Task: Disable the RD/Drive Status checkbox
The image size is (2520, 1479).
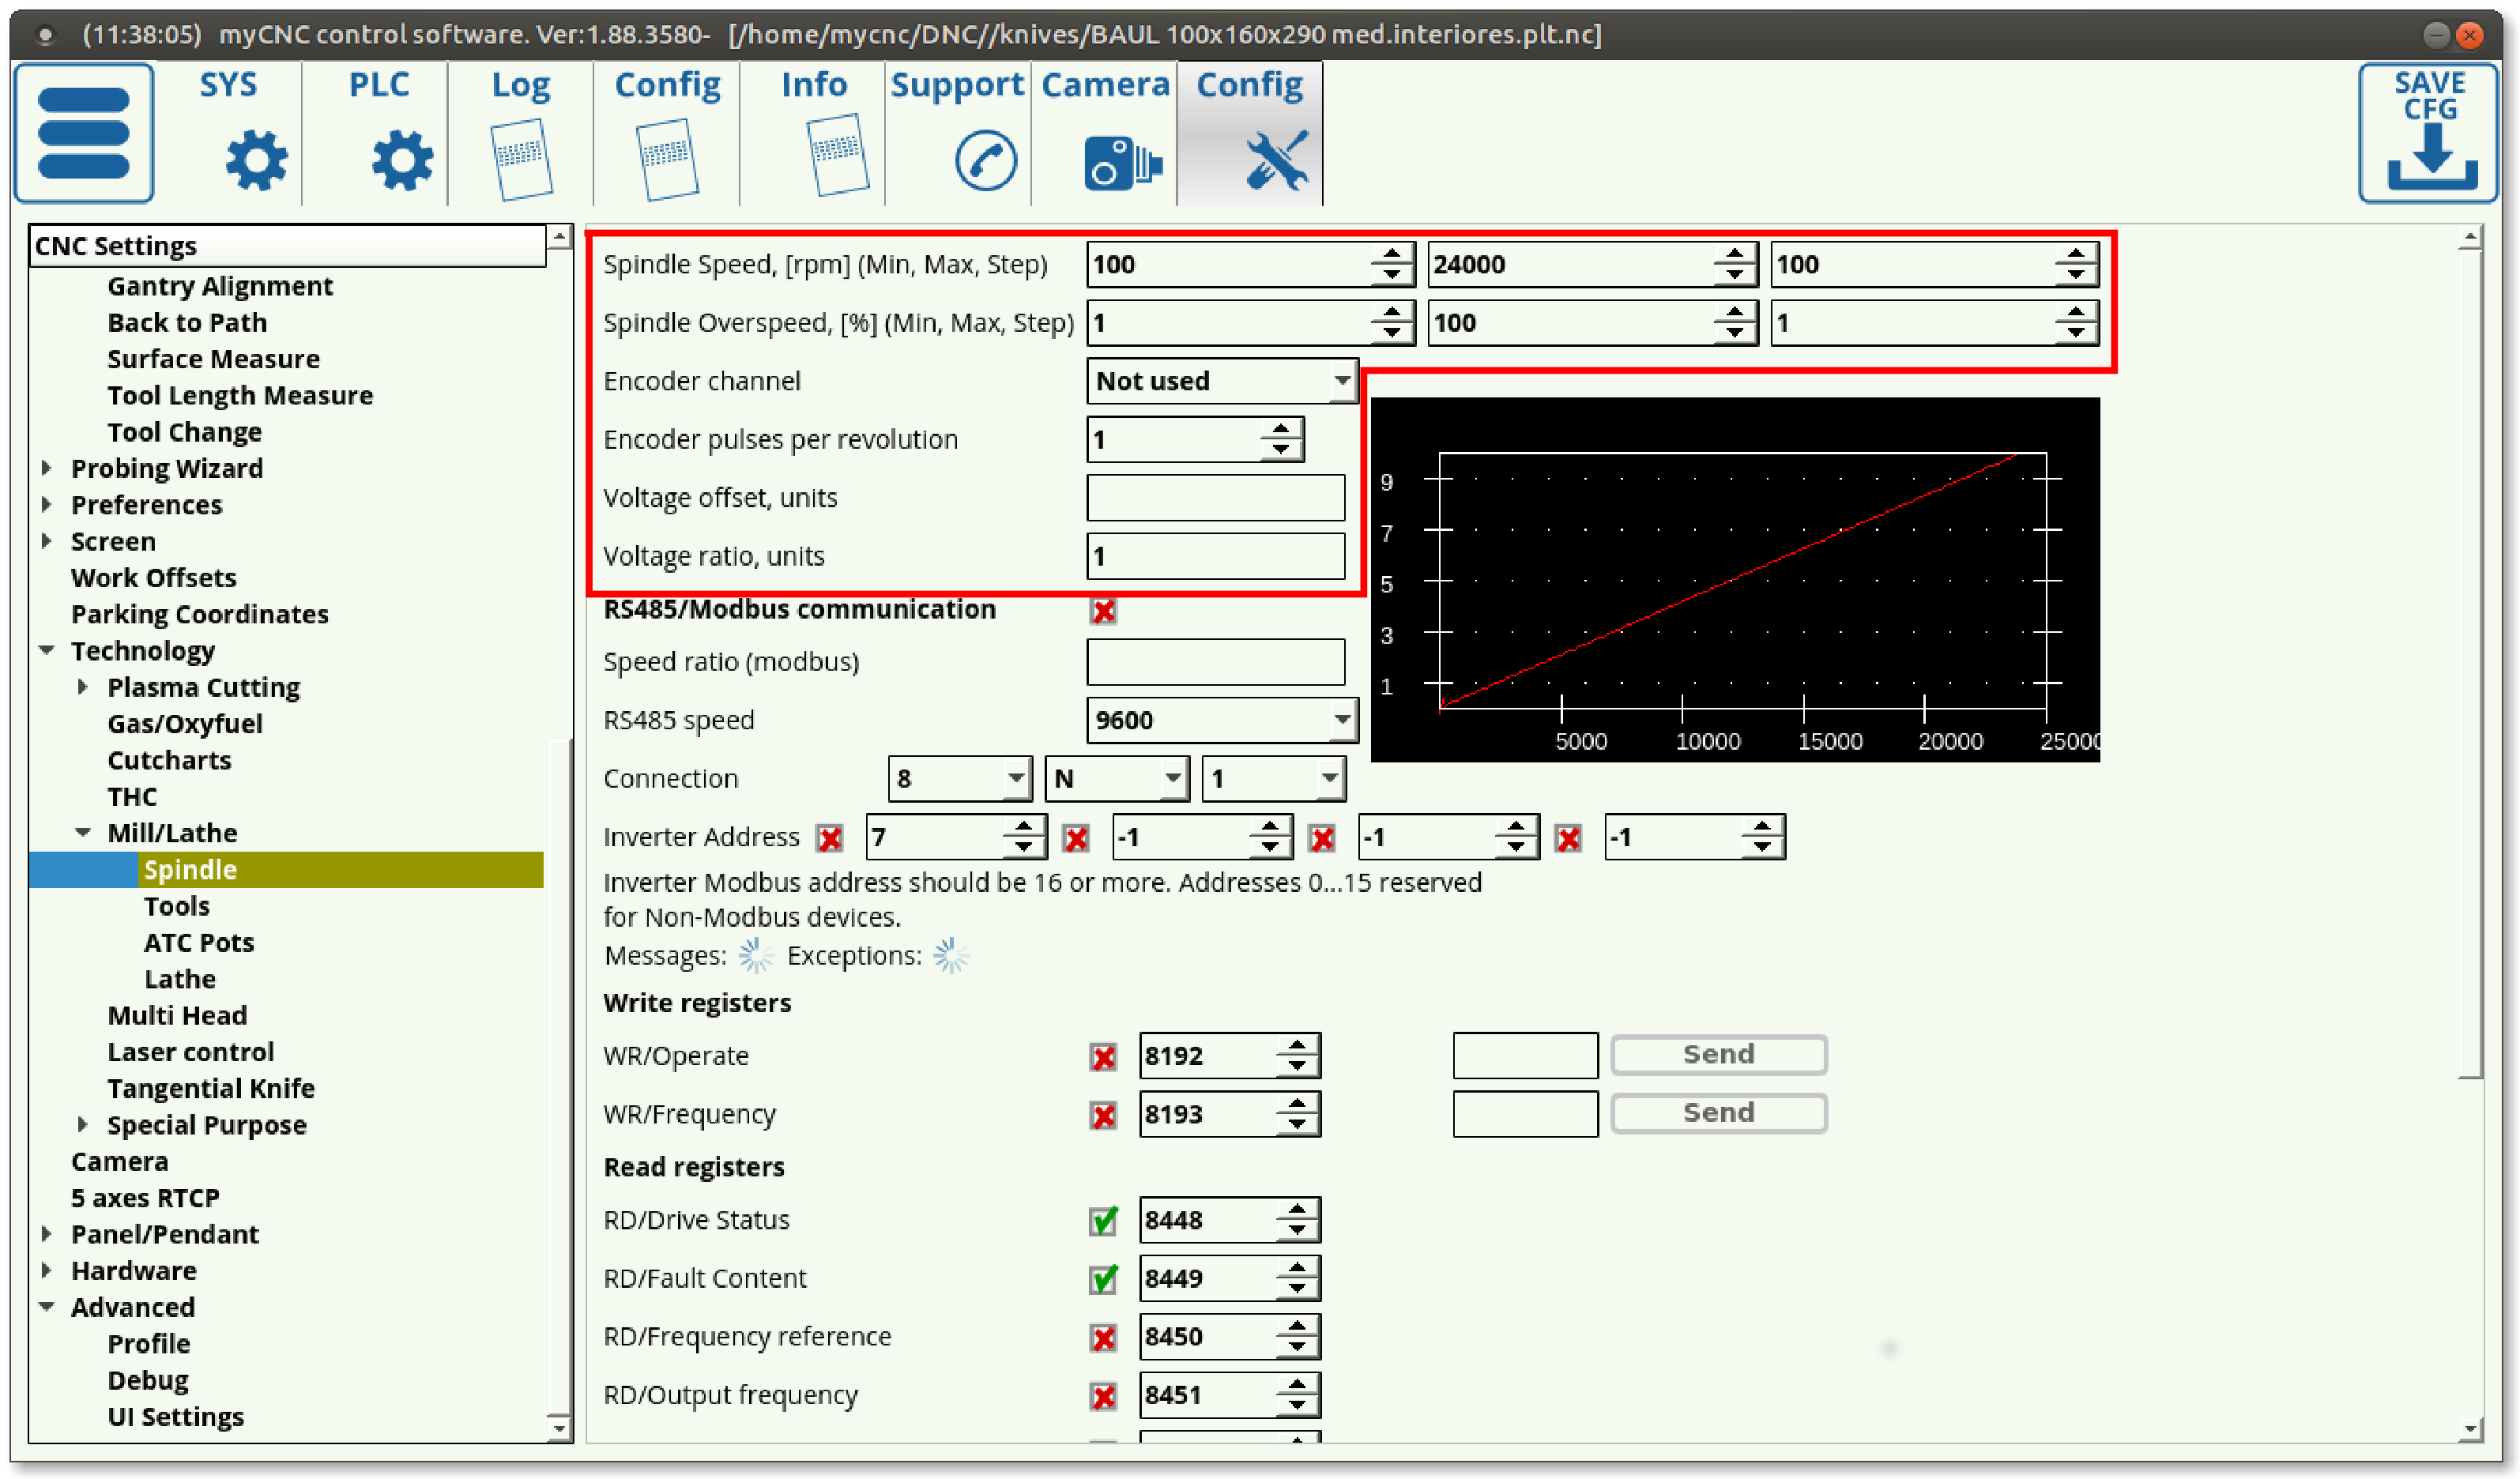Action: (1103, 1221)
